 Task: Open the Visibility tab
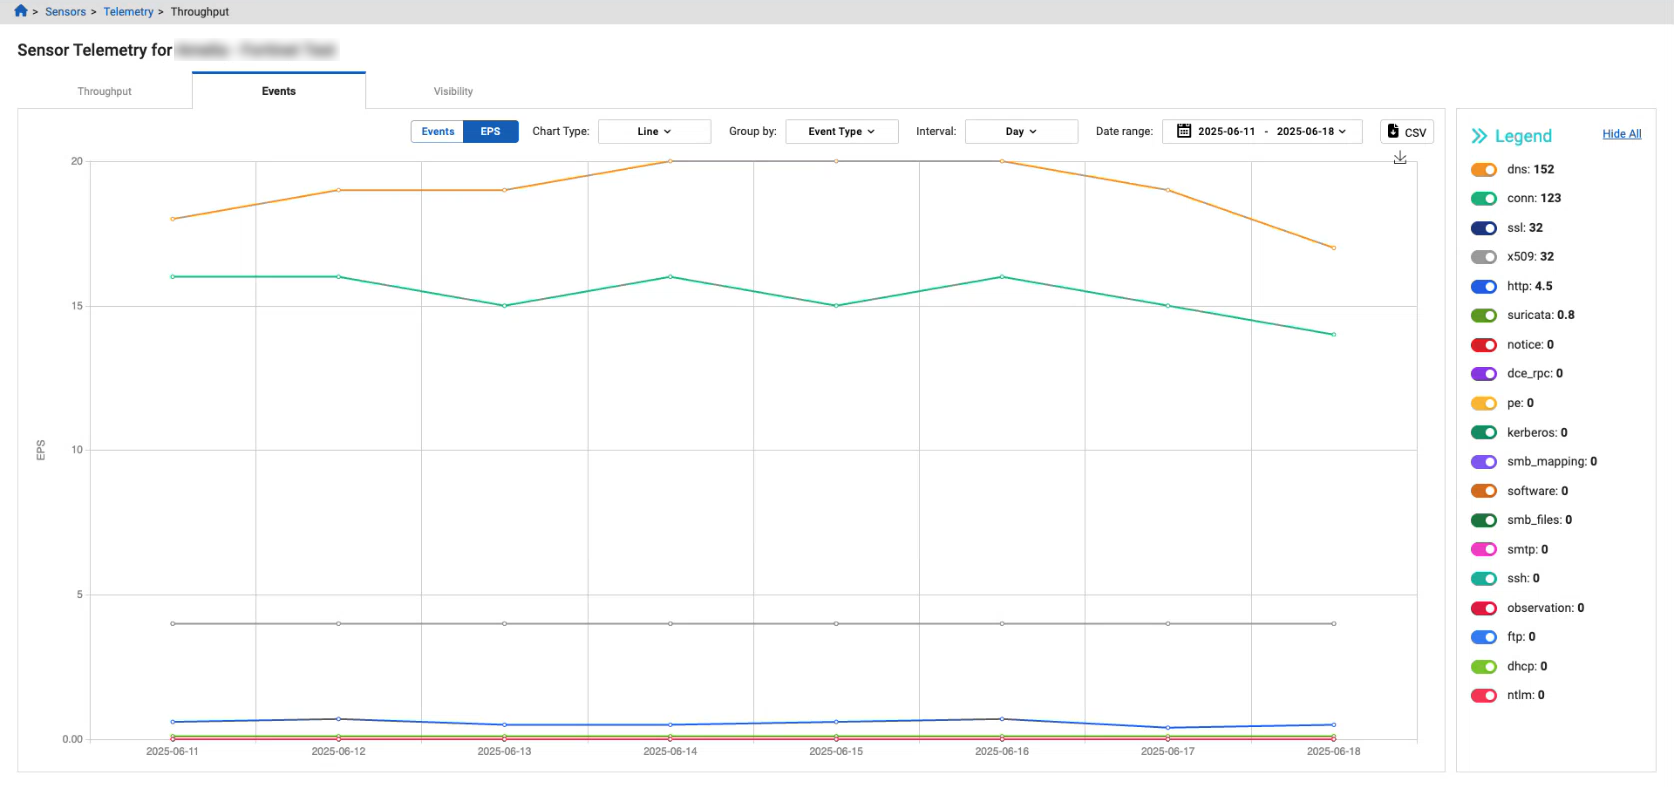pos(453,91)
